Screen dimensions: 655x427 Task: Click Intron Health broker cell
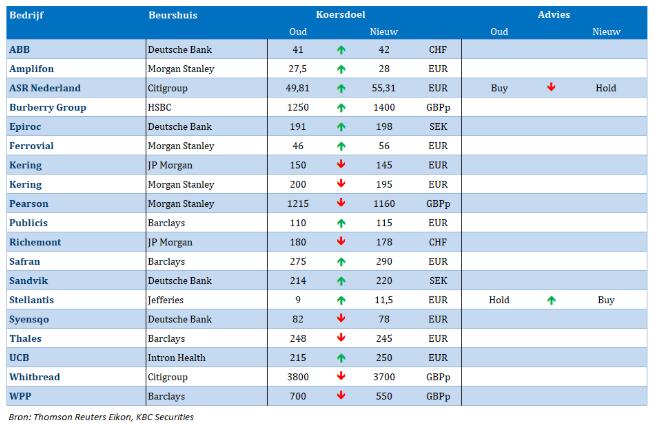point(176,358)
